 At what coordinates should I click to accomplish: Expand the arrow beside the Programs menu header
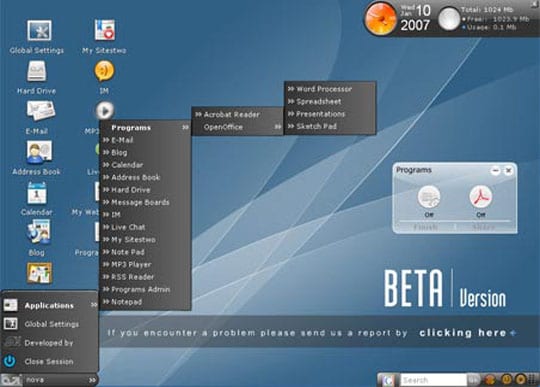pyautogui.click(x=186, y=127)
